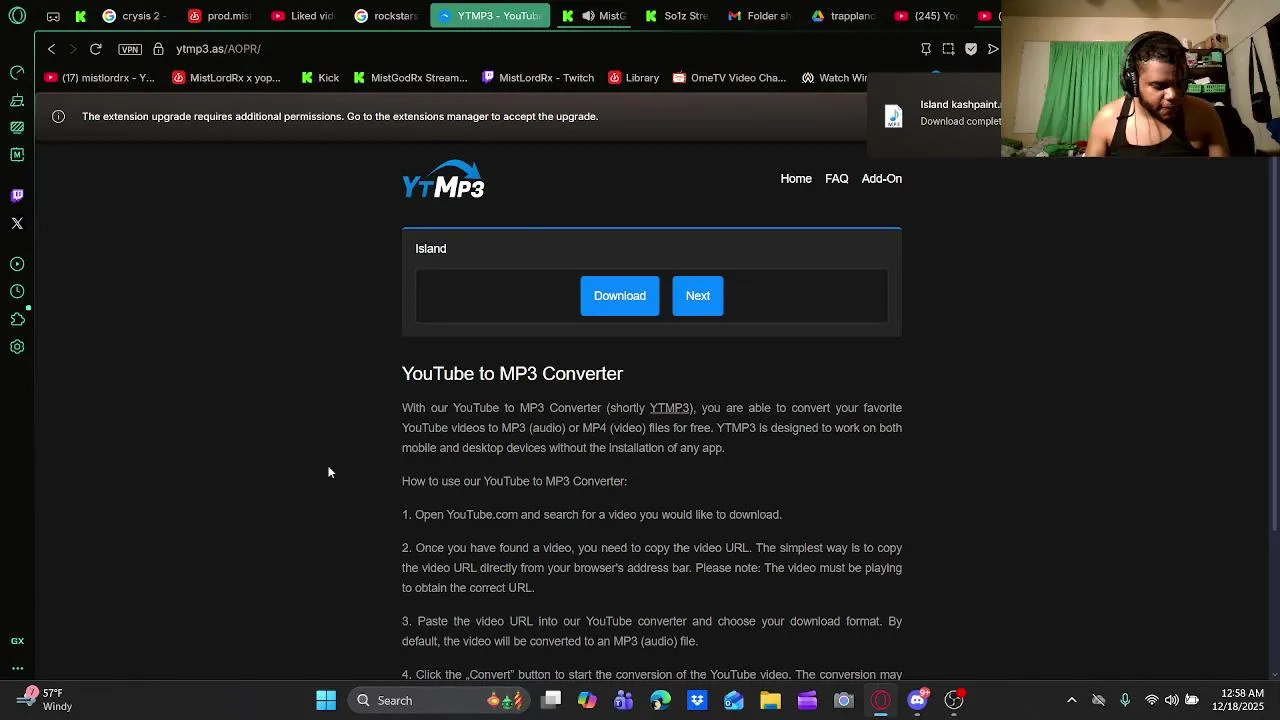Click the extension upgrade info icon
Viewport: 1280px width, 720px height.
click(x=58, y=117)
